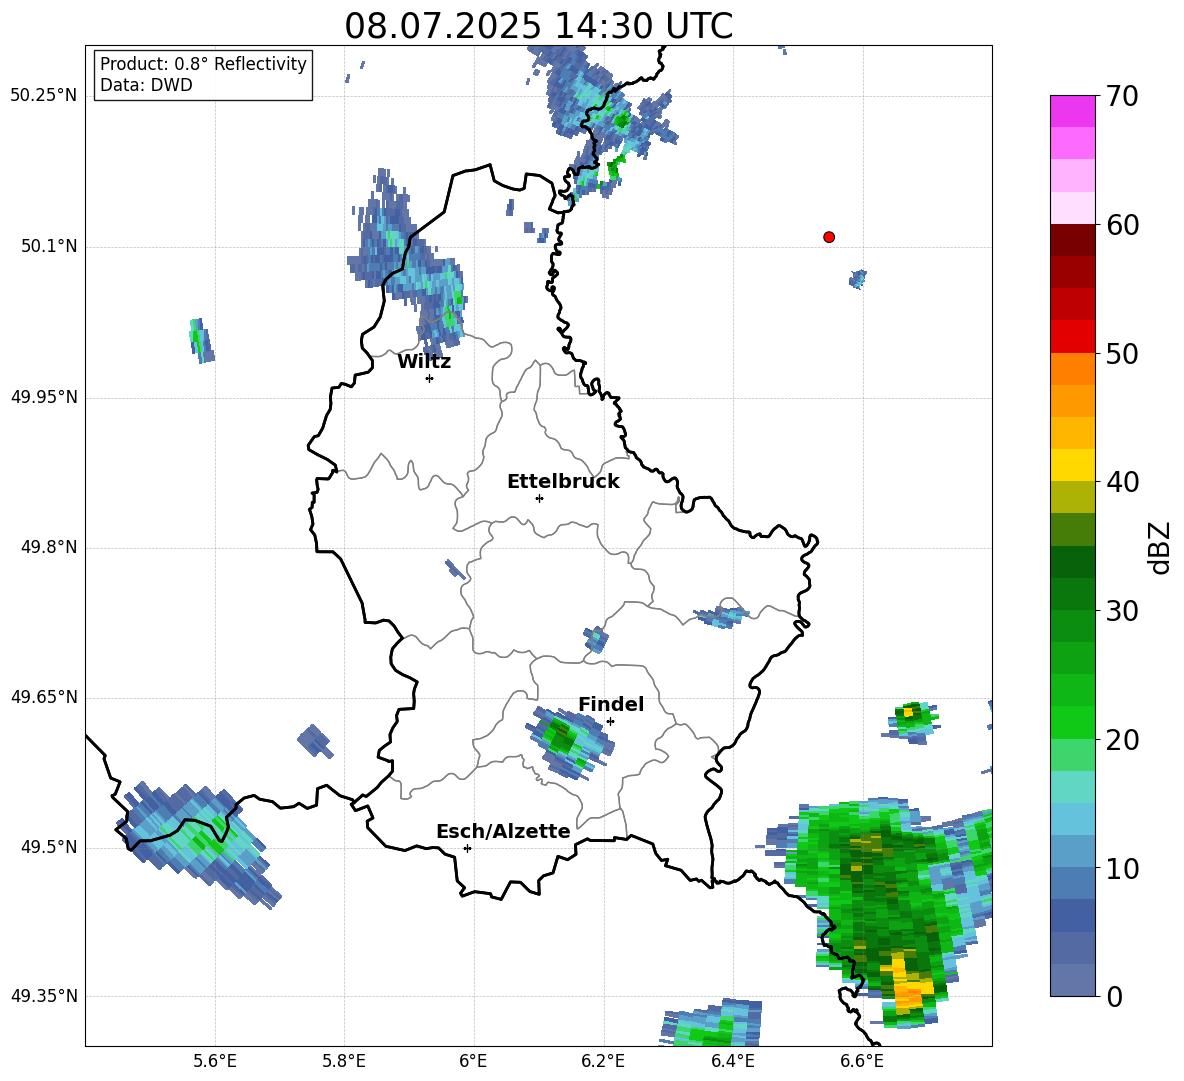The image size is (1184, 1081).
Task: Click the 6°E longitude label
Action: point(473,1062)
